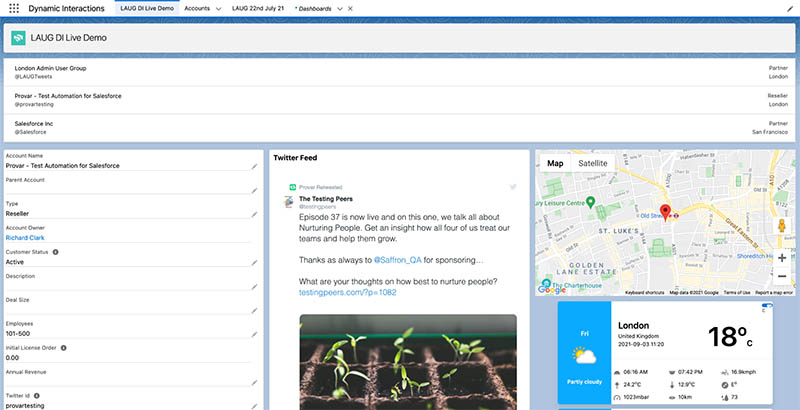Click the seedlings tweet image
This screenshot has height=410, width=800.
pos(408,362)
